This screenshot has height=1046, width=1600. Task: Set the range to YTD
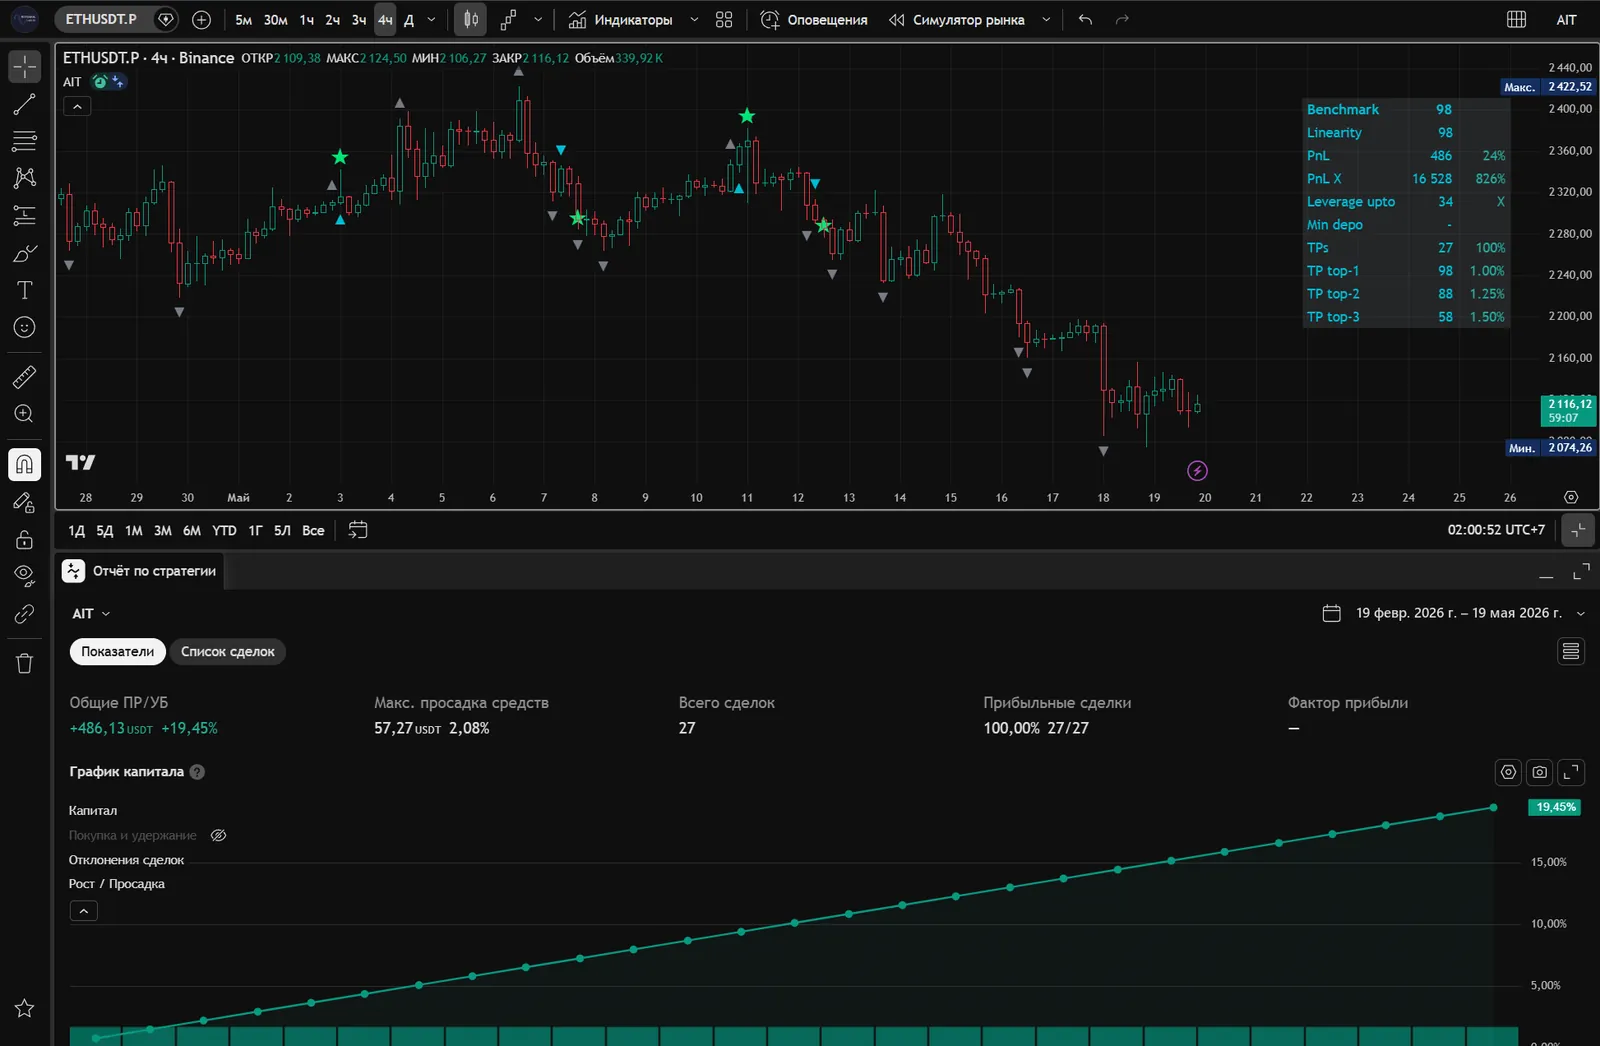[224, 531]
